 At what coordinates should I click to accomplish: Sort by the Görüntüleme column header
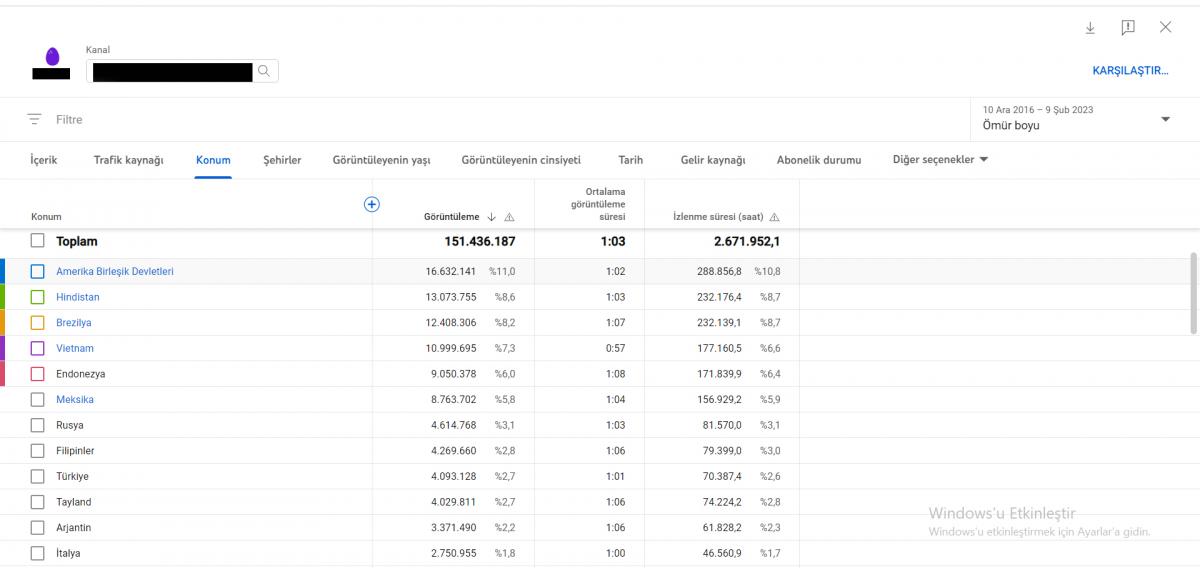(452, 217)
